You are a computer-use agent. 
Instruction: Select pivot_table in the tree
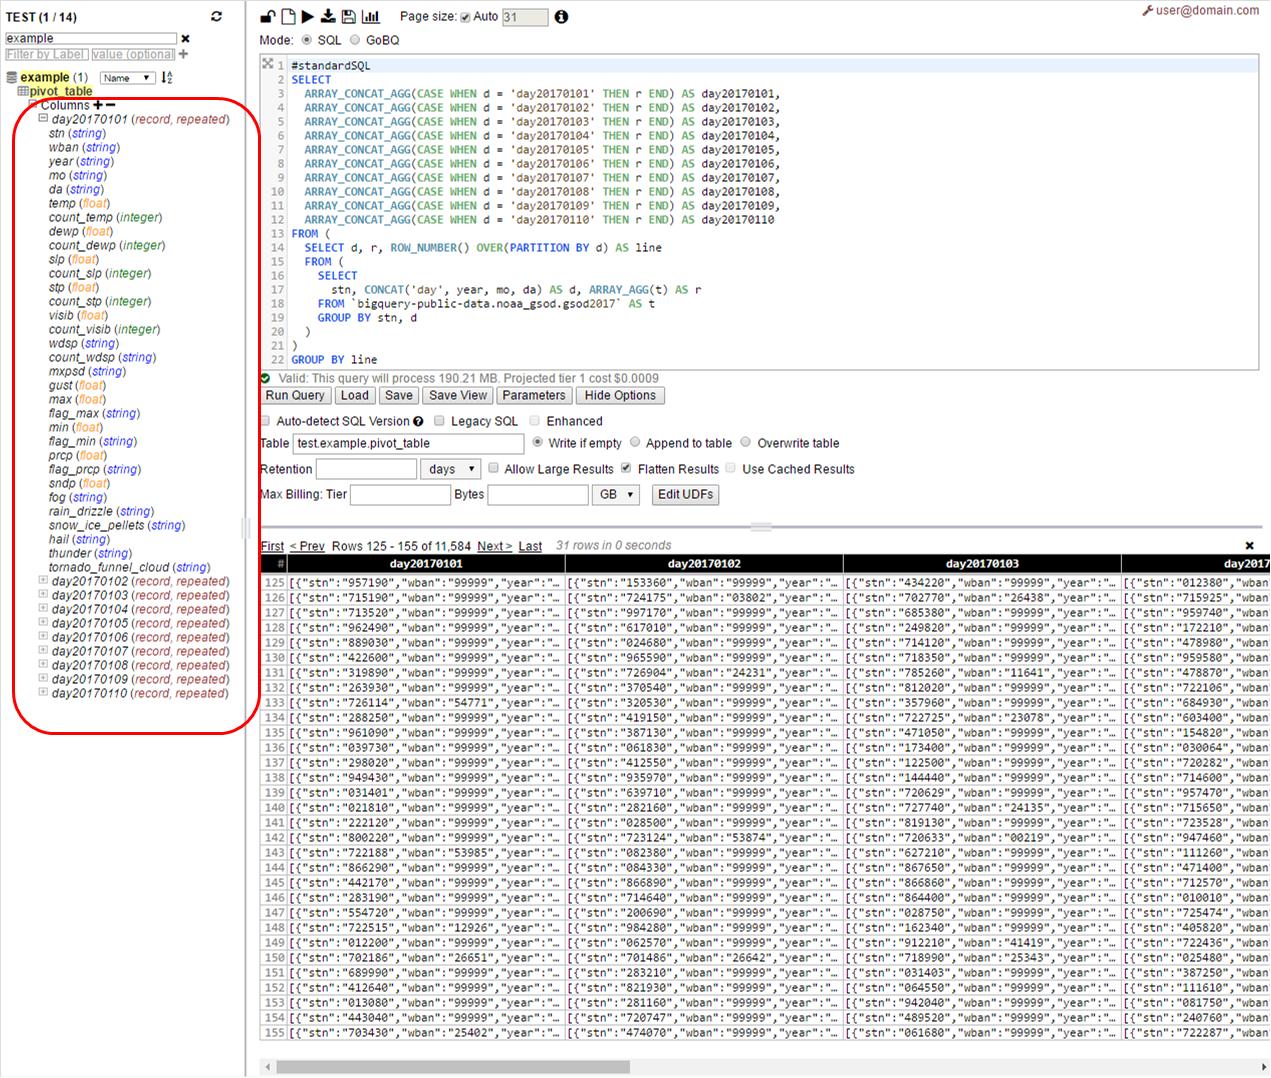(61, 91)
